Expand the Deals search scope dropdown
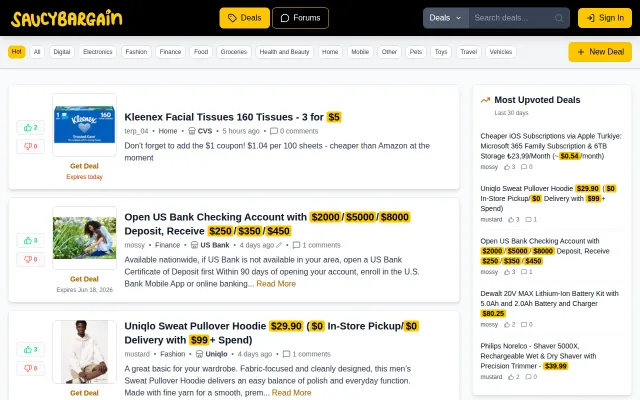Image resolution: width=640 pixels, height=400 pixels. coord(446,18)
